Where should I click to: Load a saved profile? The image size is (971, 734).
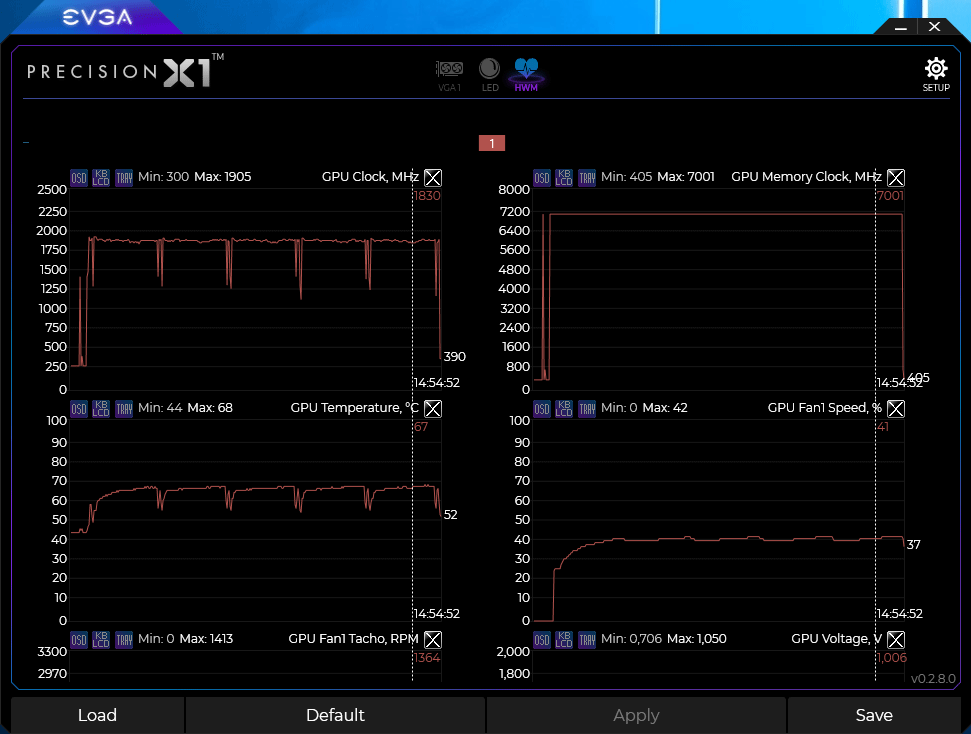point(97,715)
